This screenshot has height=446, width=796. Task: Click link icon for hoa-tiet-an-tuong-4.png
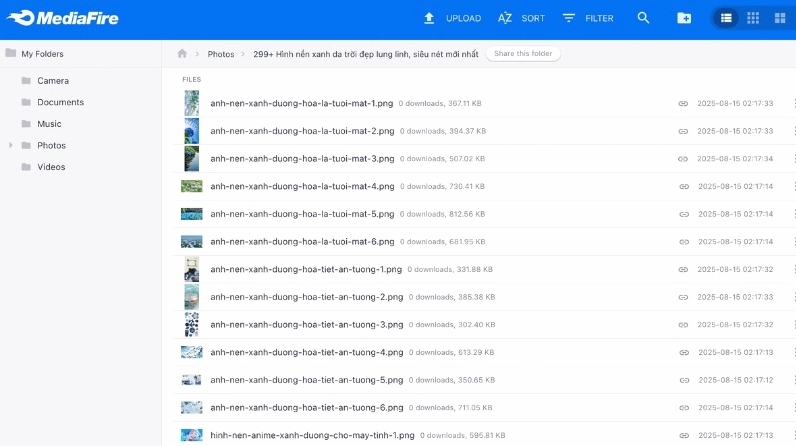pyautogui.click(x=683, y=352)
